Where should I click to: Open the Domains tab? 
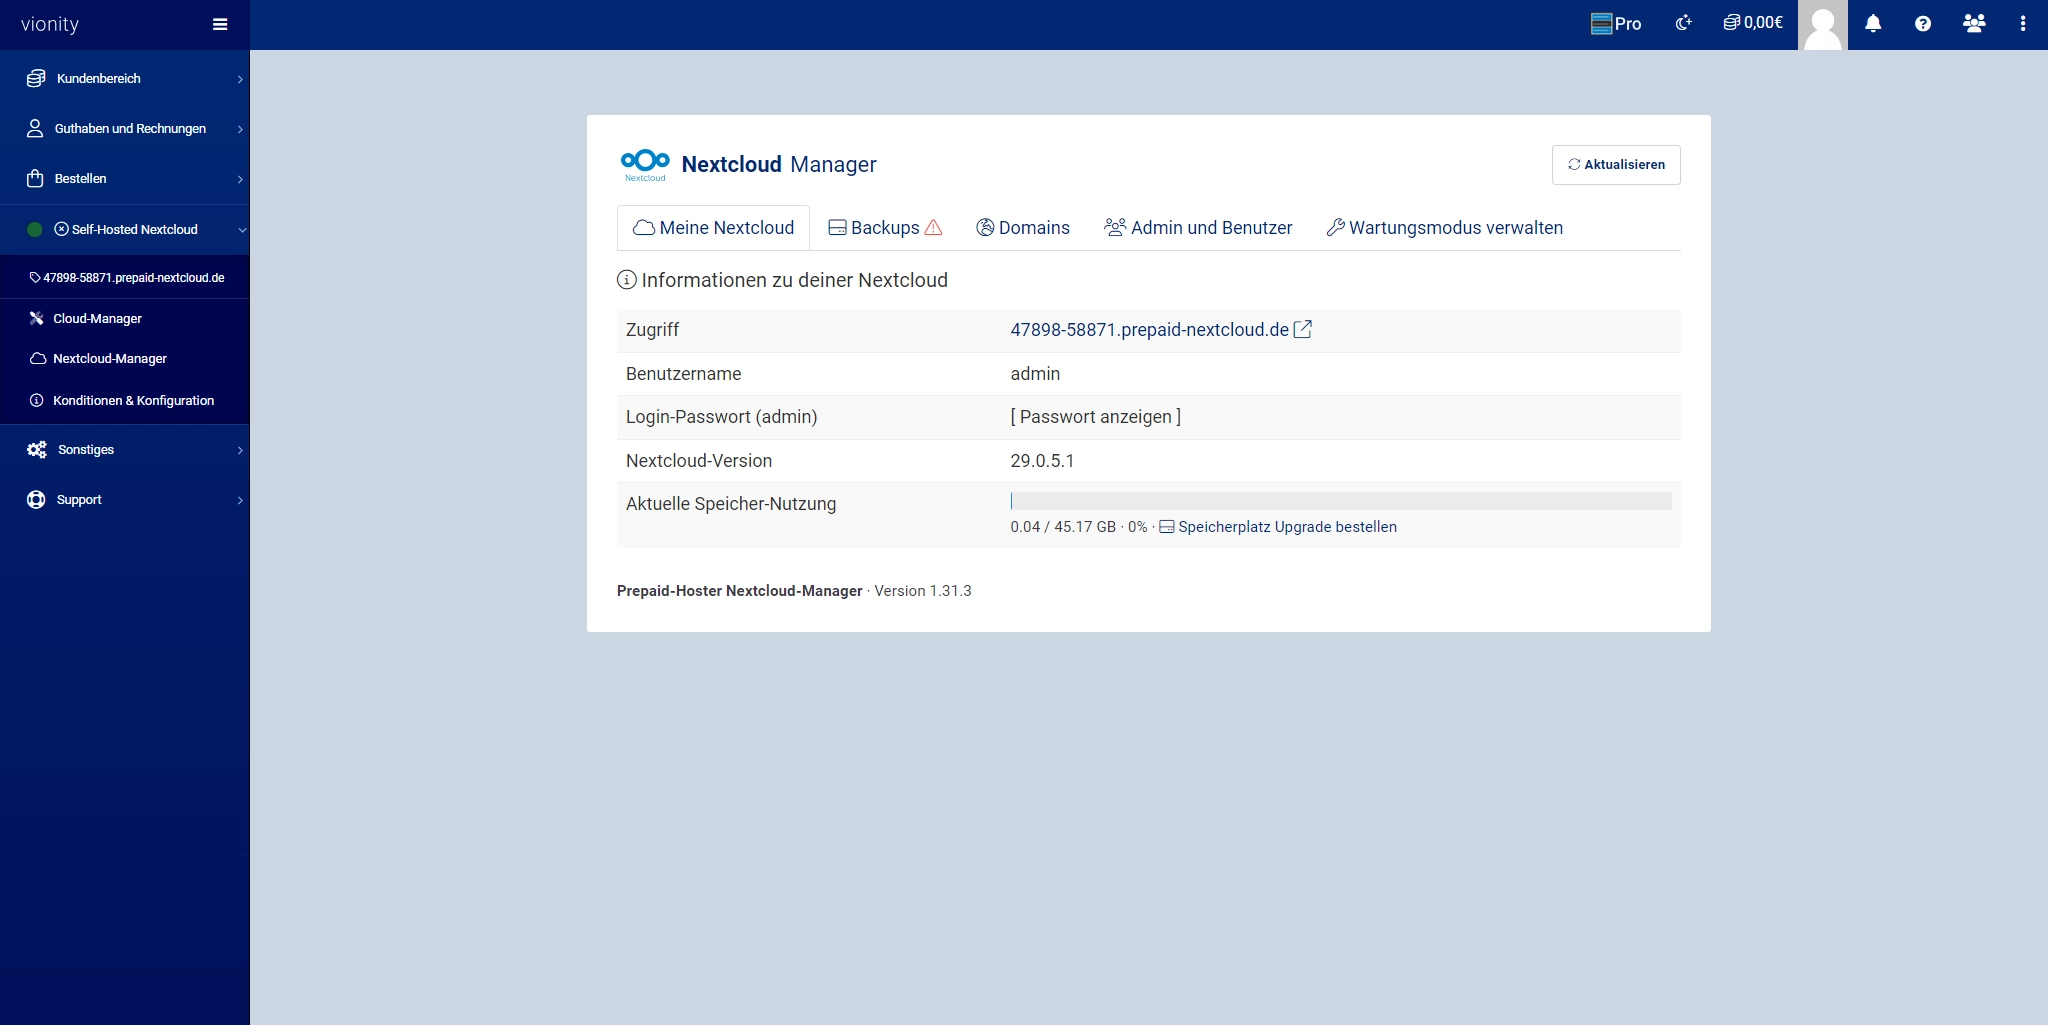click(1023, 228)
